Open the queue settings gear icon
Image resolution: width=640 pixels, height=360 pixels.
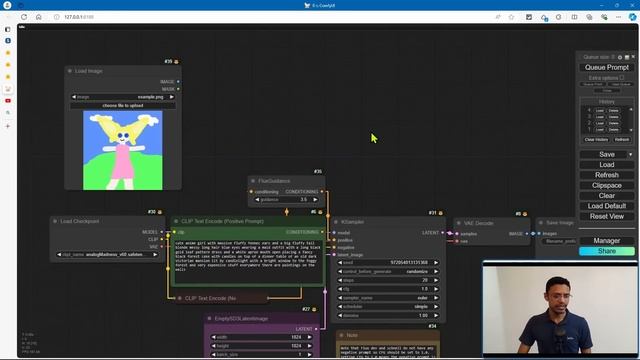620,57
